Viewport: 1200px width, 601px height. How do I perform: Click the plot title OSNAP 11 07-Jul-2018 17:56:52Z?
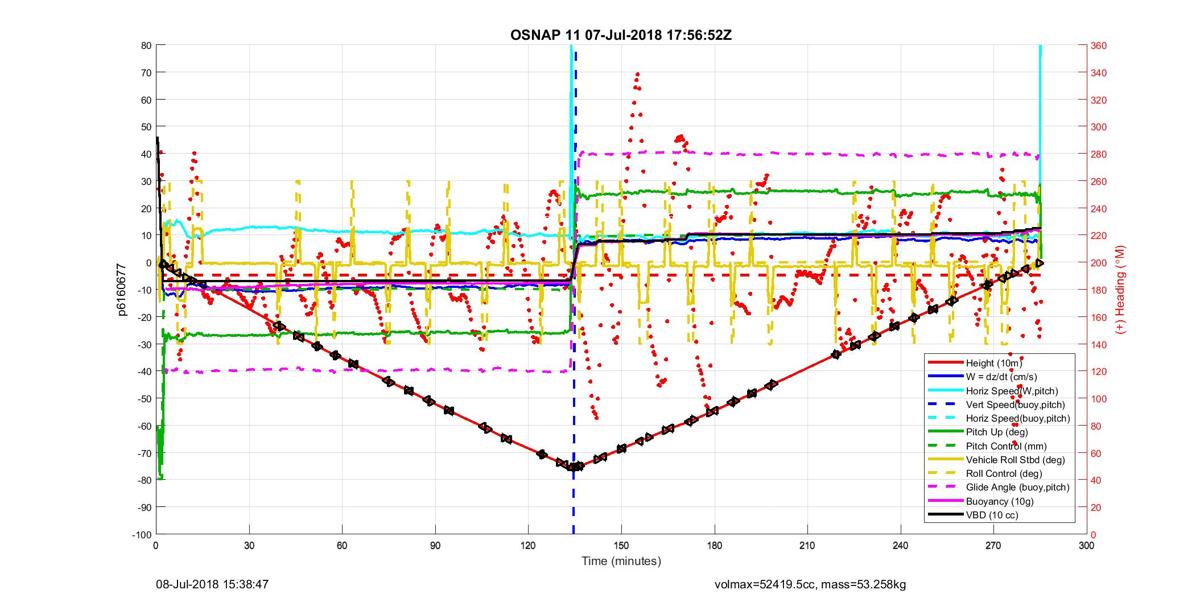point(622,34)
